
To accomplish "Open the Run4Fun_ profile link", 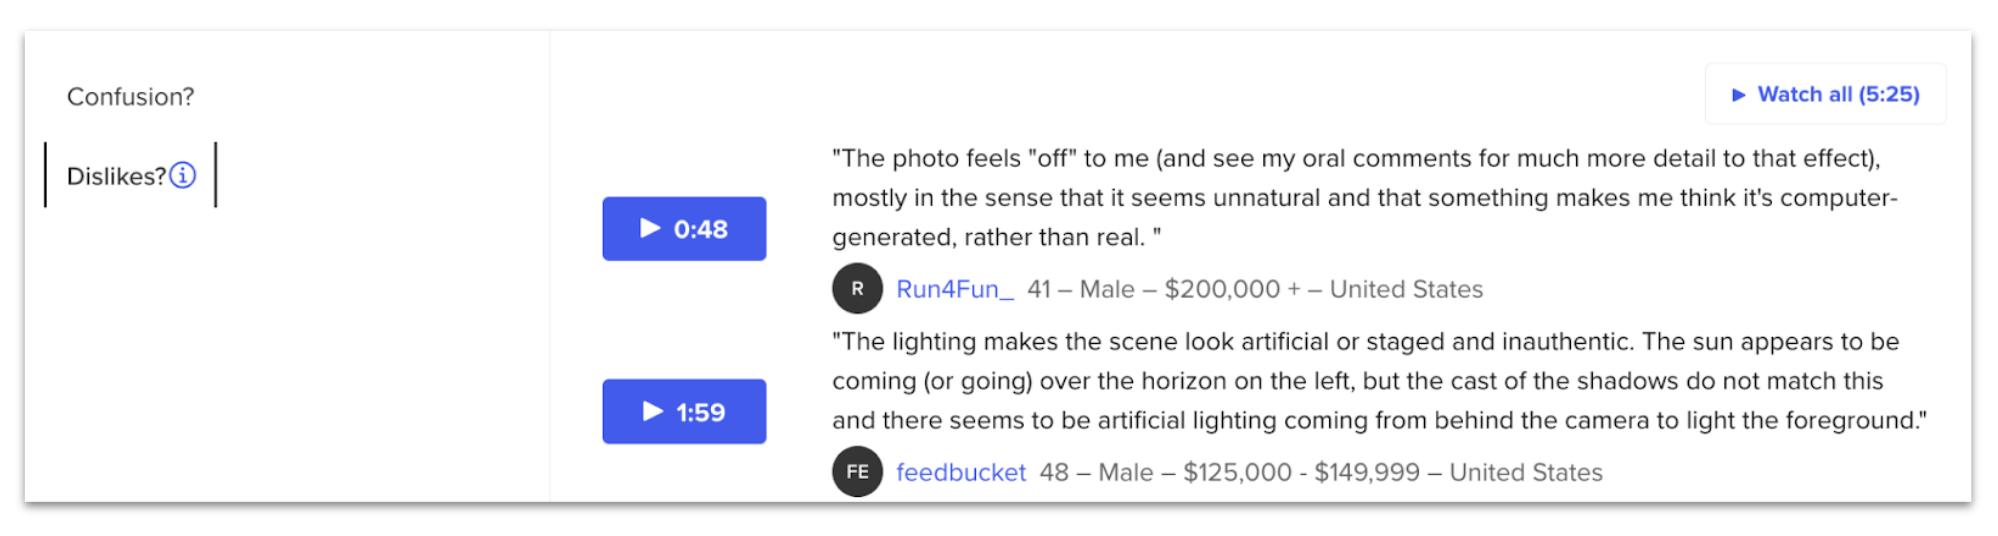I will (954, 289).
